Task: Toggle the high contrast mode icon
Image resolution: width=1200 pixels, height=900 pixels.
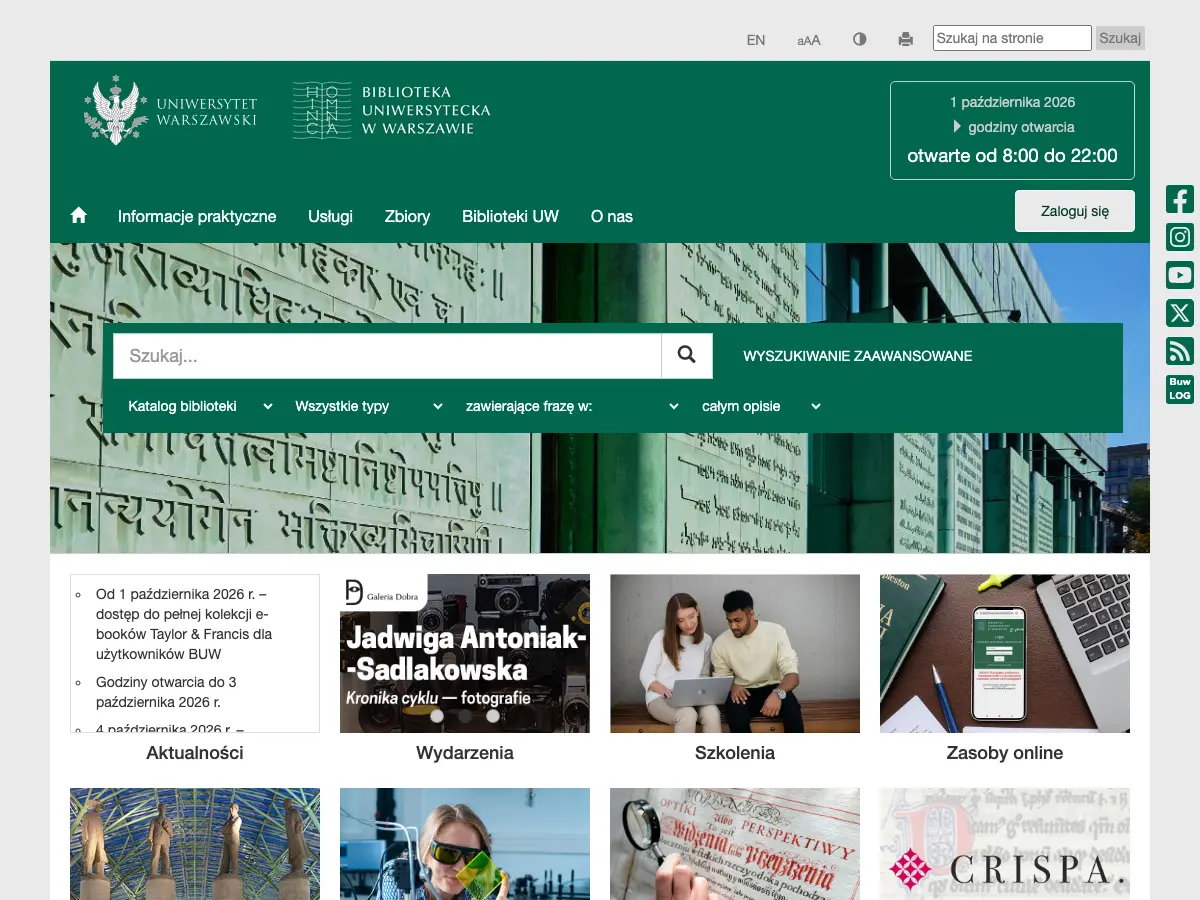Action: [860, 40]
